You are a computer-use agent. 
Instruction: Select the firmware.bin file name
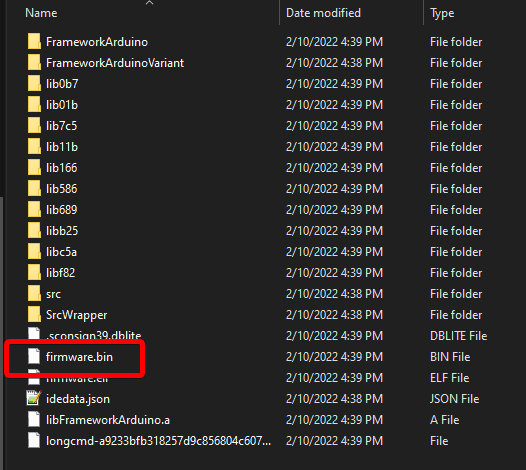click(79, 357)
